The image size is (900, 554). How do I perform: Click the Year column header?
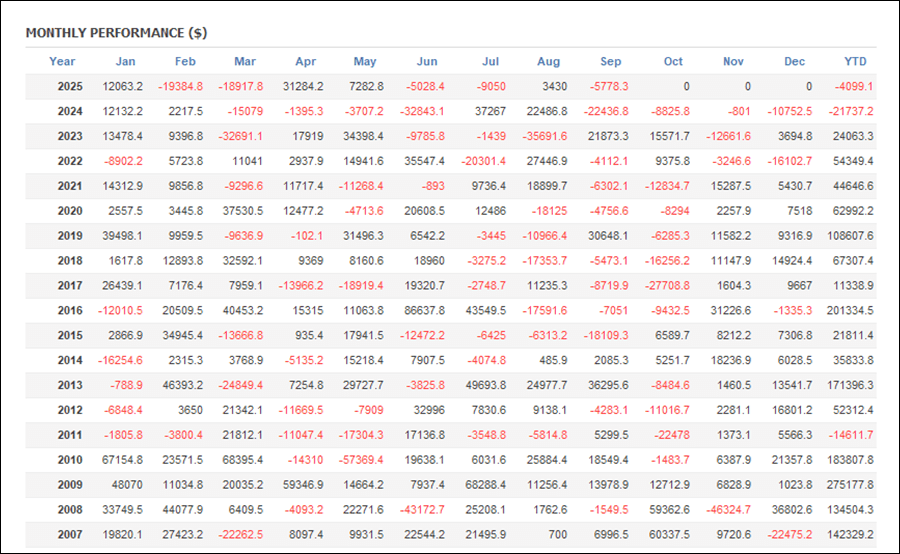click(x=62, y=61)
